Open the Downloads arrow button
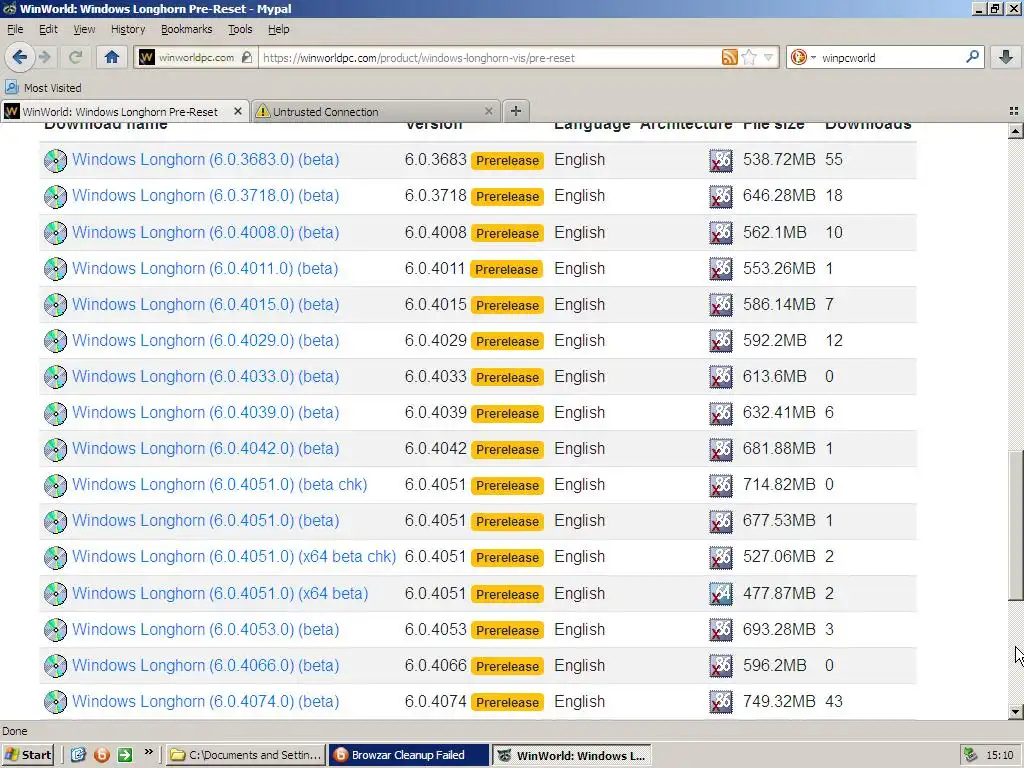 pos(1006,57)
